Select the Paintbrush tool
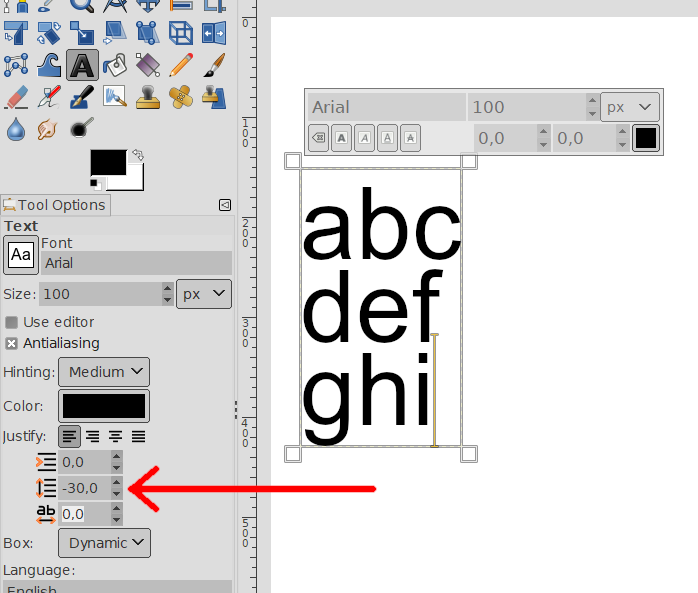 pos(214,65)
